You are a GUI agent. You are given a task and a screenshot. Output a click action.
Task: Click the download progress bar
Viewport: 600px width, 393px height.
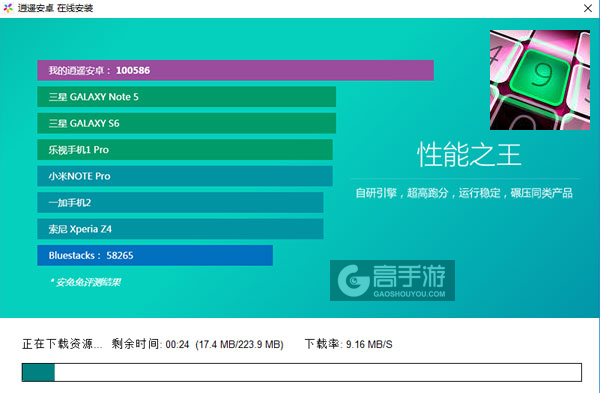pyautogui.click(x=302, y=372)
